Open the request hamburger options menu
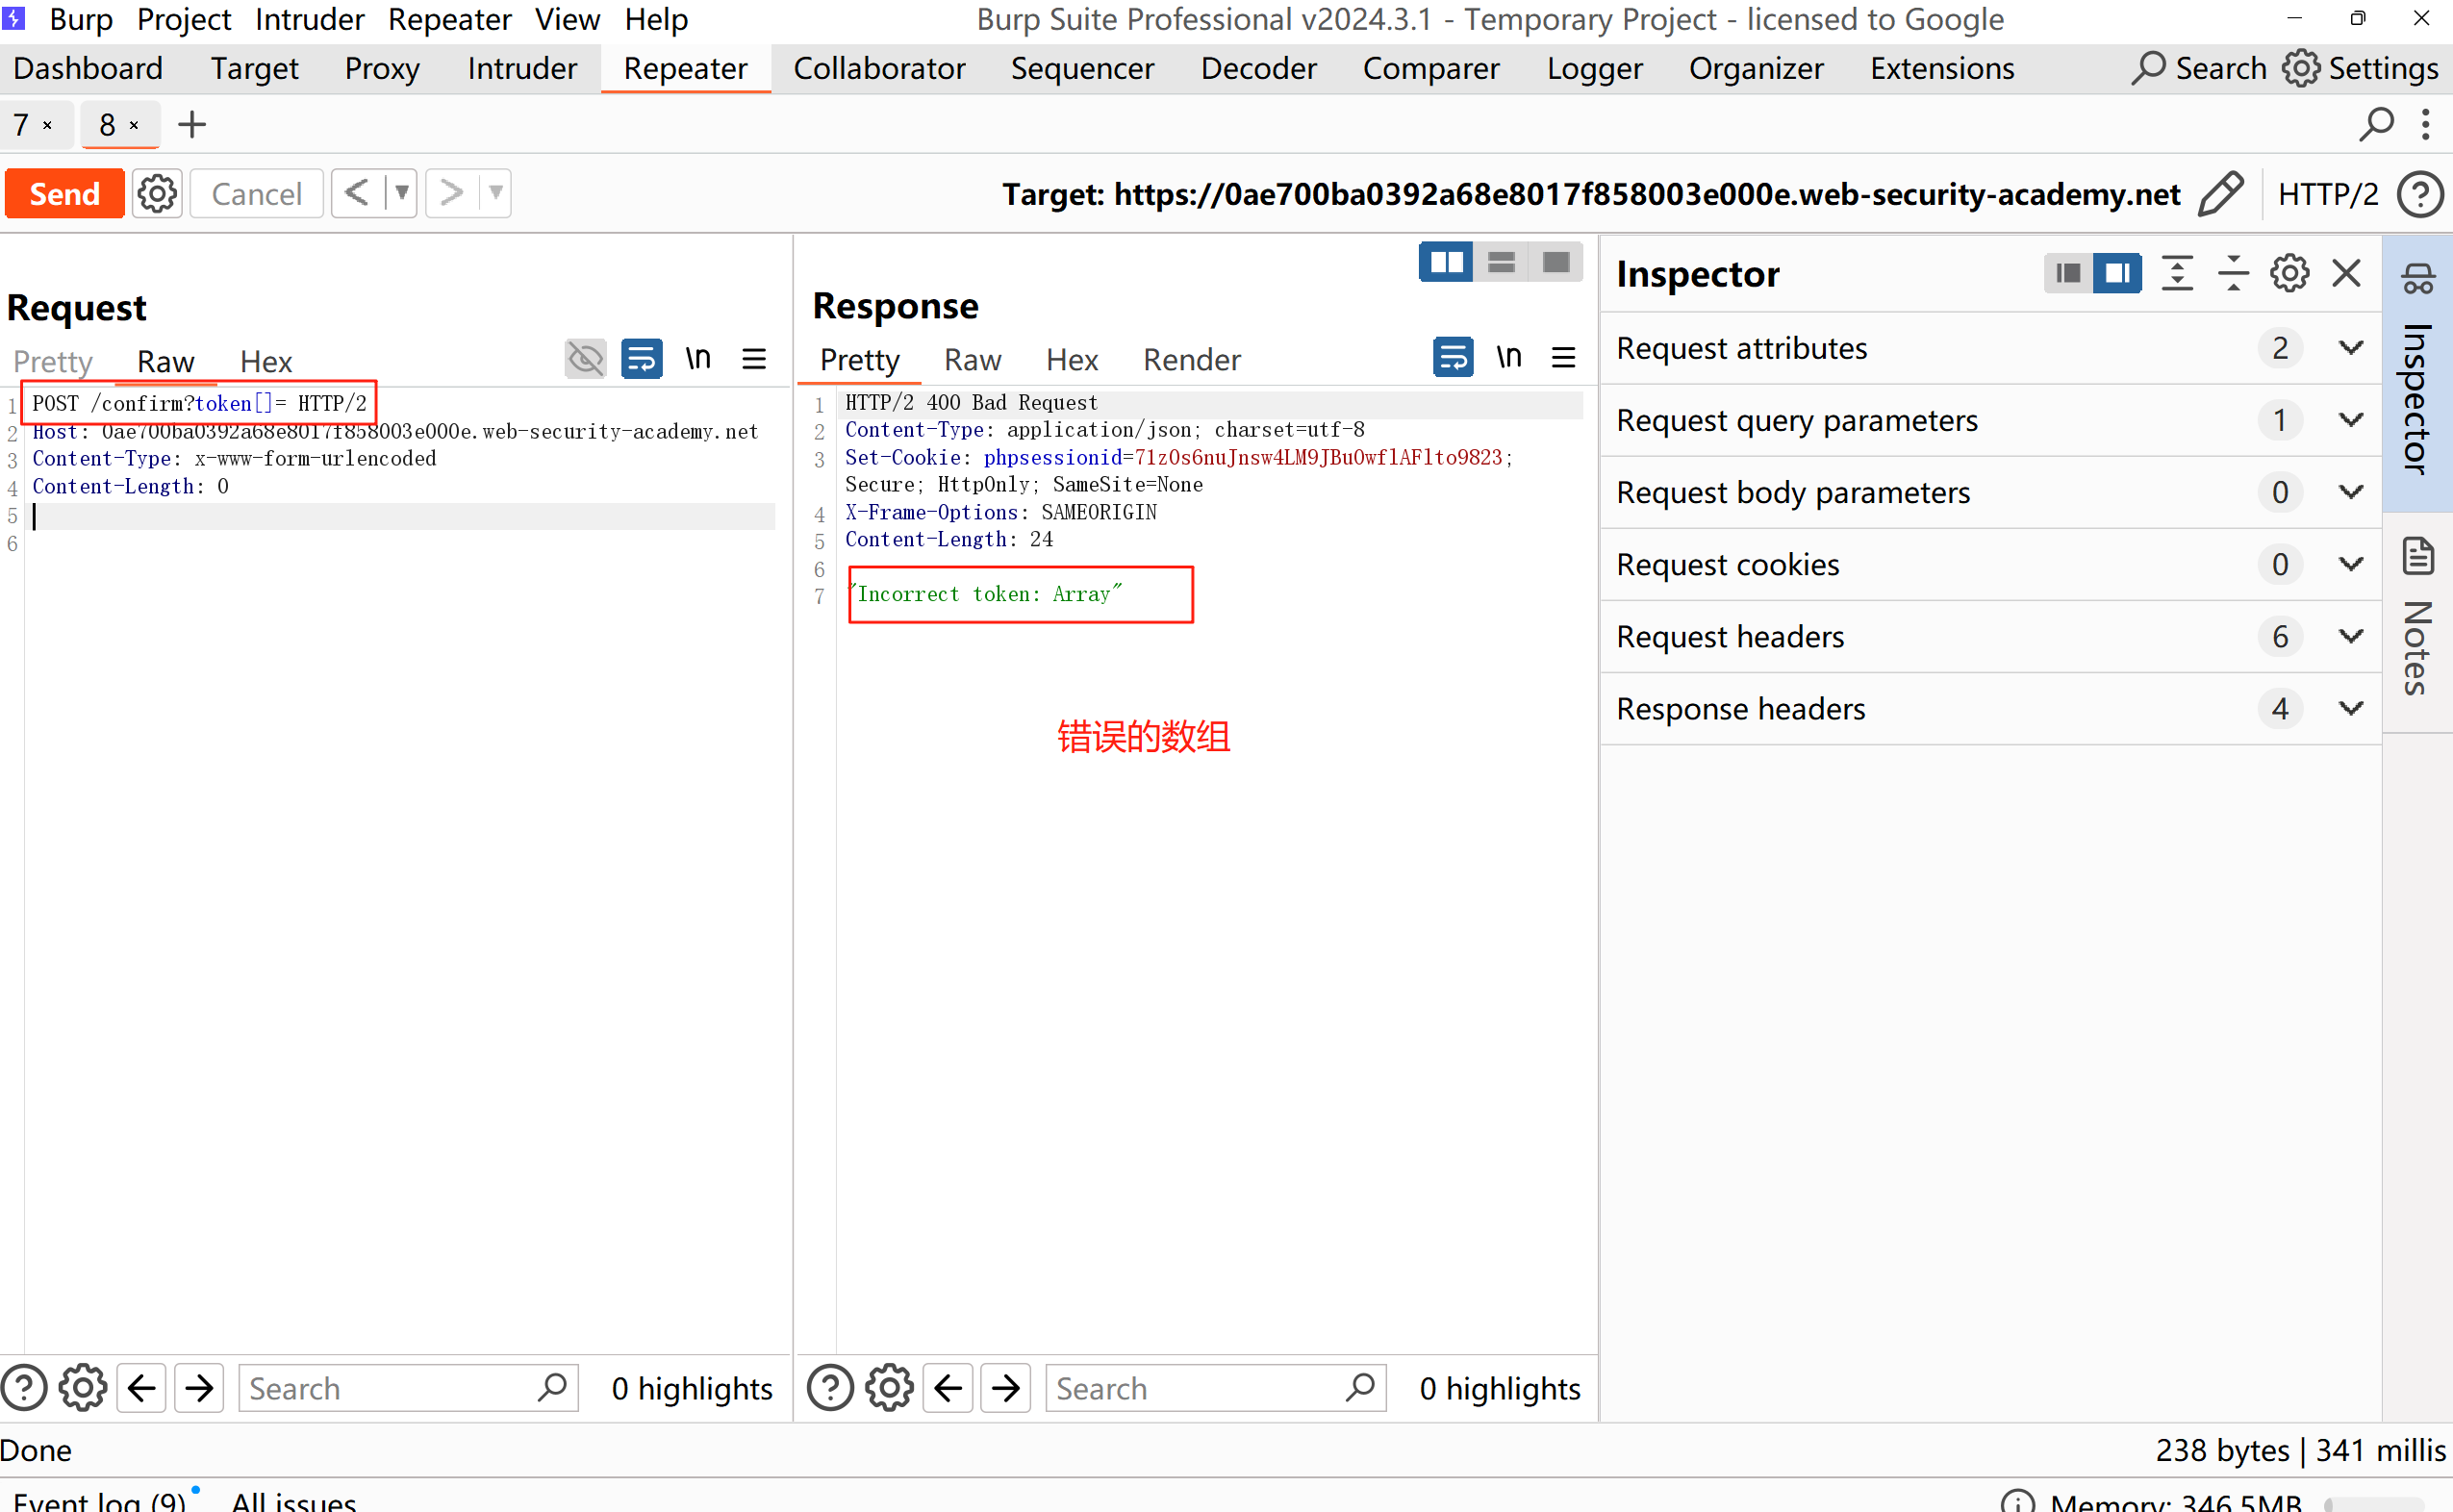The height and width of the screenshot is (1512, 2453). pyautogui.click(x=754, y=359)
